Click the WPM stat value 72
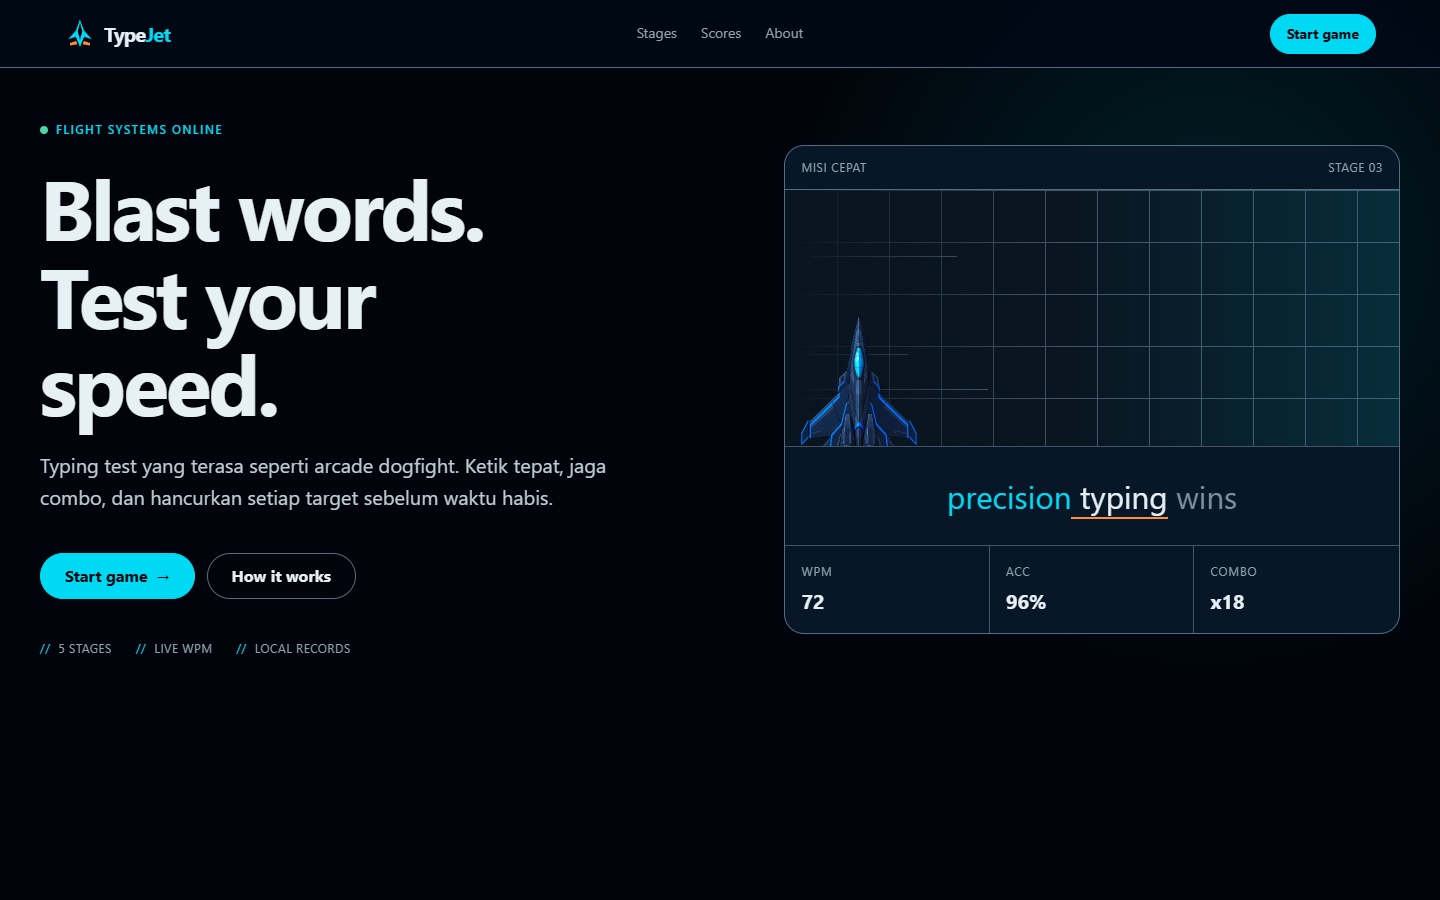Screen dimensions: 1440x900 click(x=813, y=602)
